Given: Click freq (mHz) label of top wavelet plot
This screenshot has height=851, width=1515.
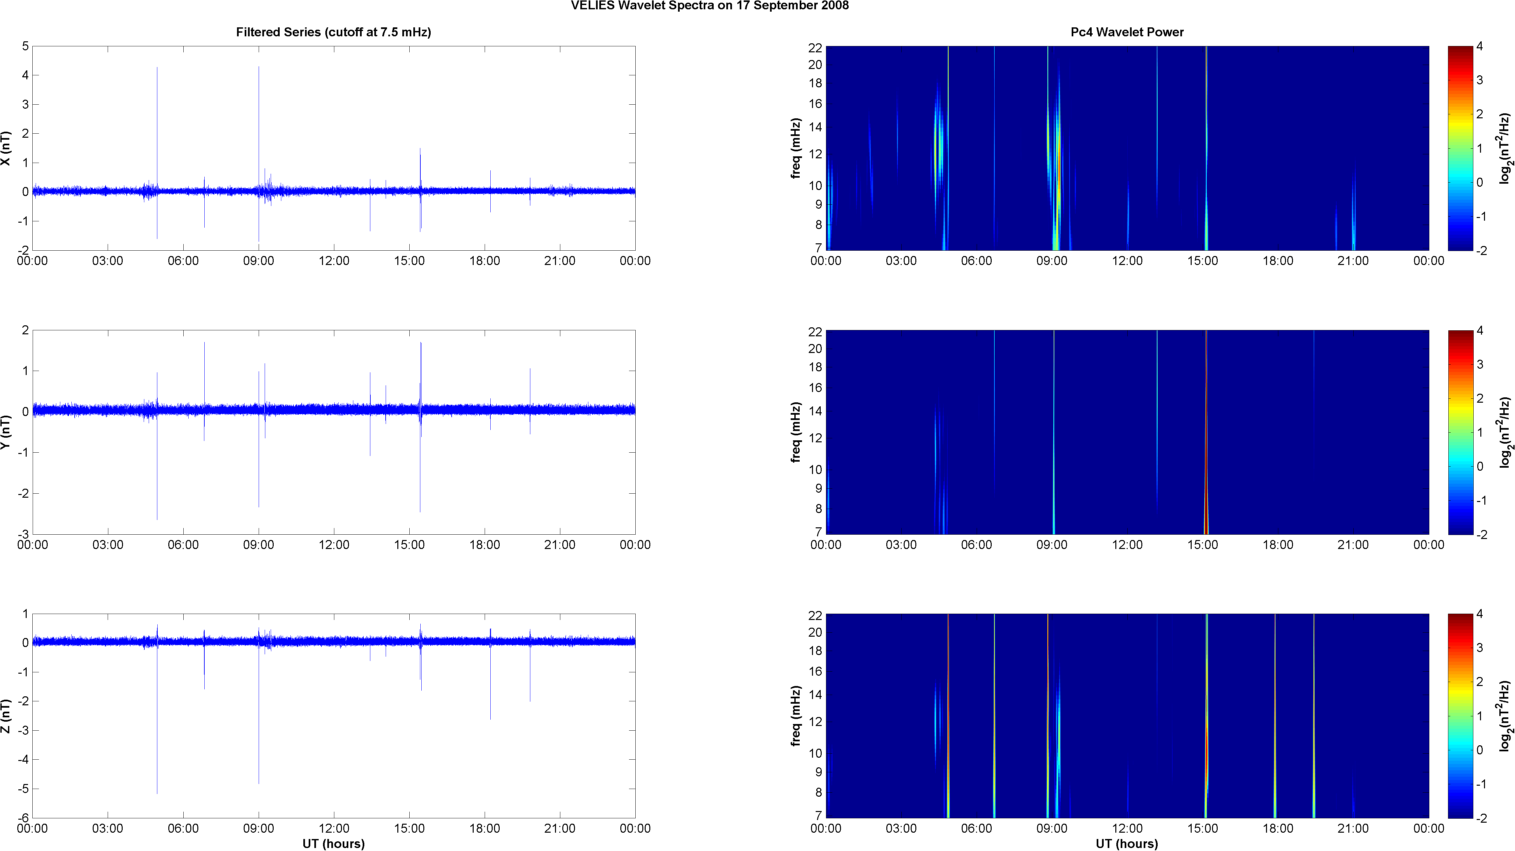Looking at the screenshot, I should click(796, 148).
